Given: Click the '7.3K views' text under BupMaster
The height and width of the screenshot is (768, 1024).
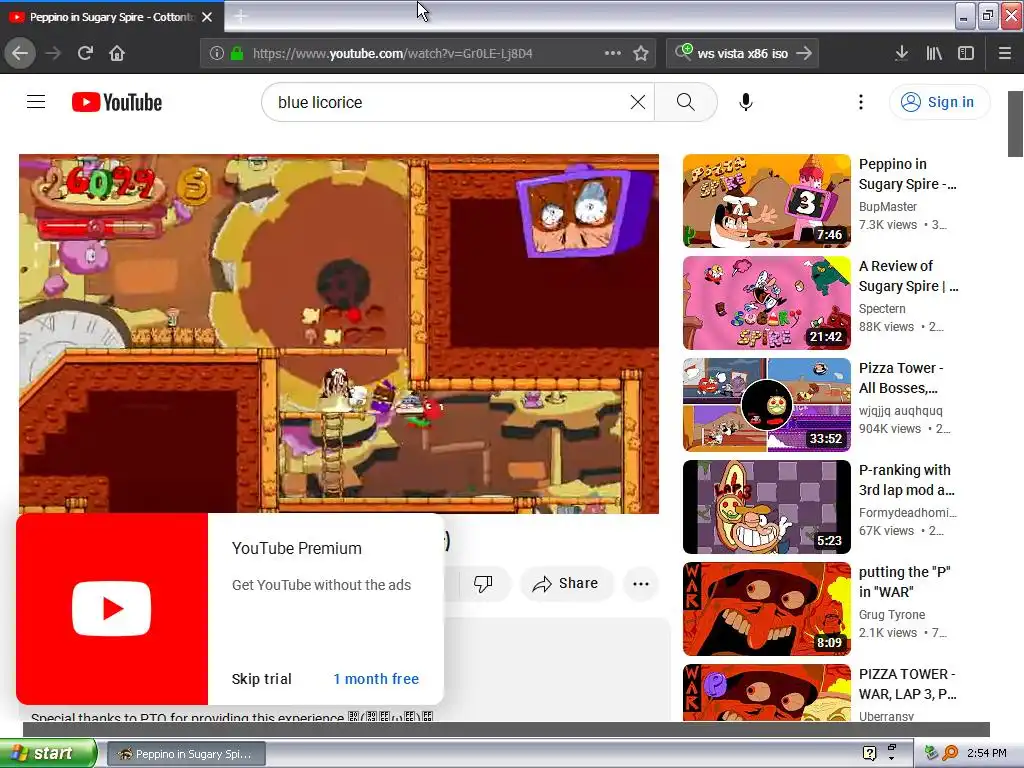Looking at the screenshot, I should [x=888, y=225].
